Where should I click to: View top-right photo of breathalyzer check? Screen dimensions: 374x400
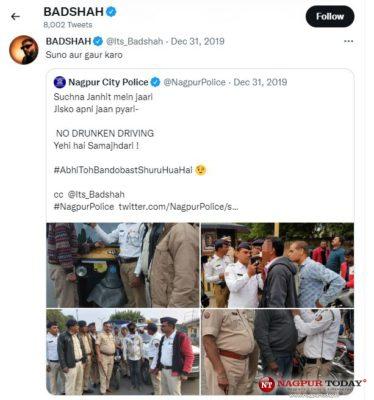coord(277,265)
